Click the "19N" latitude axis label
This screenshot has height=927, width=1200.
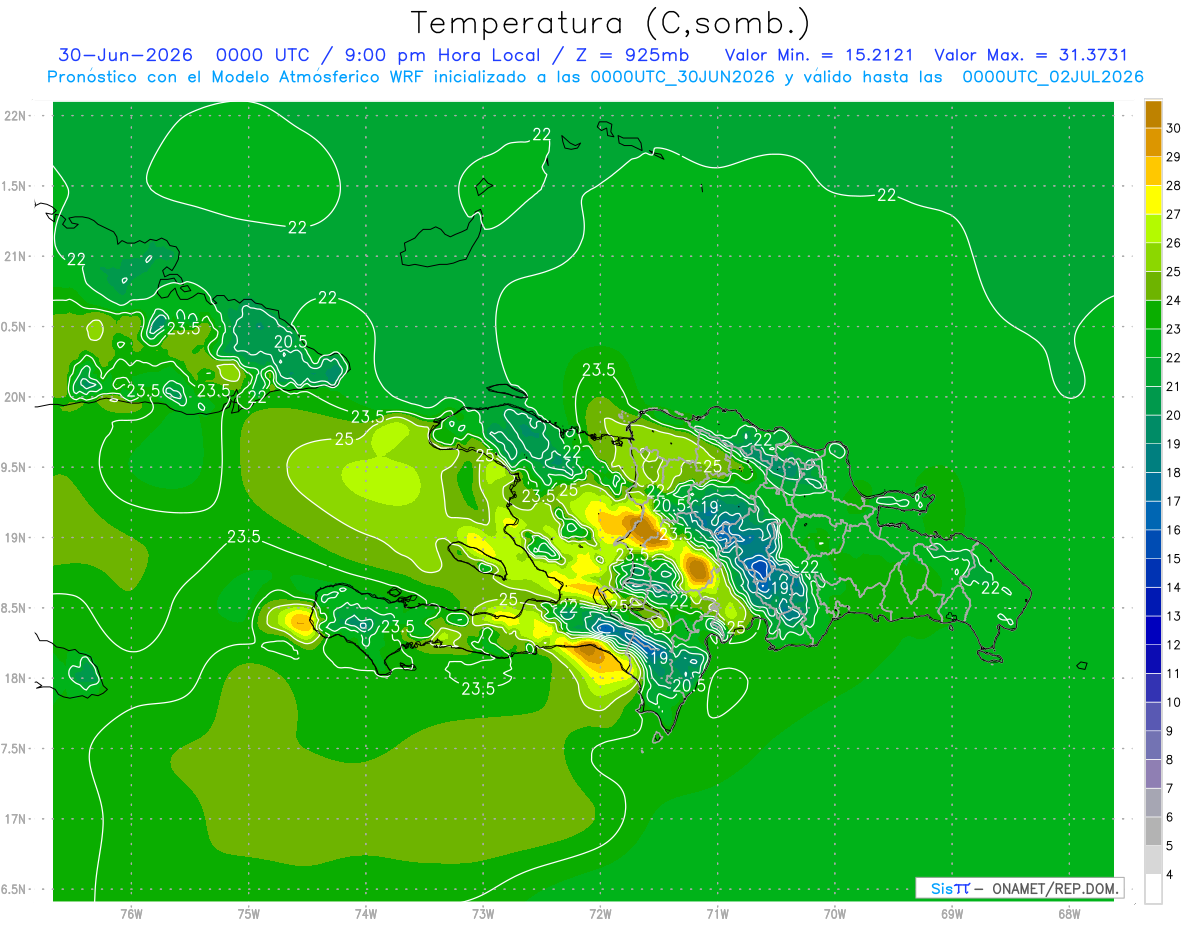(15, 538)
